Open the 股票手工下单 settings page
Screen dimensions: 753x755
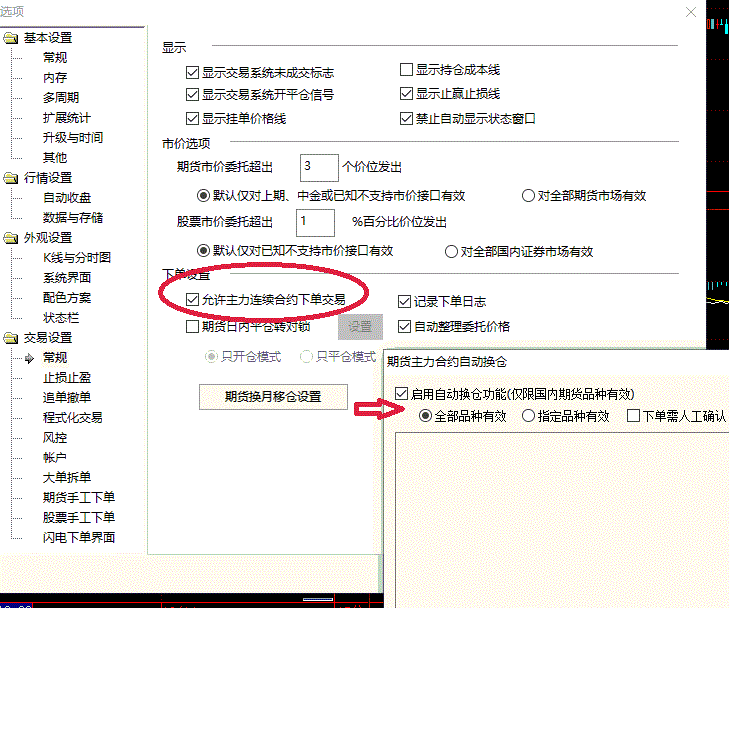pos(79,518)
